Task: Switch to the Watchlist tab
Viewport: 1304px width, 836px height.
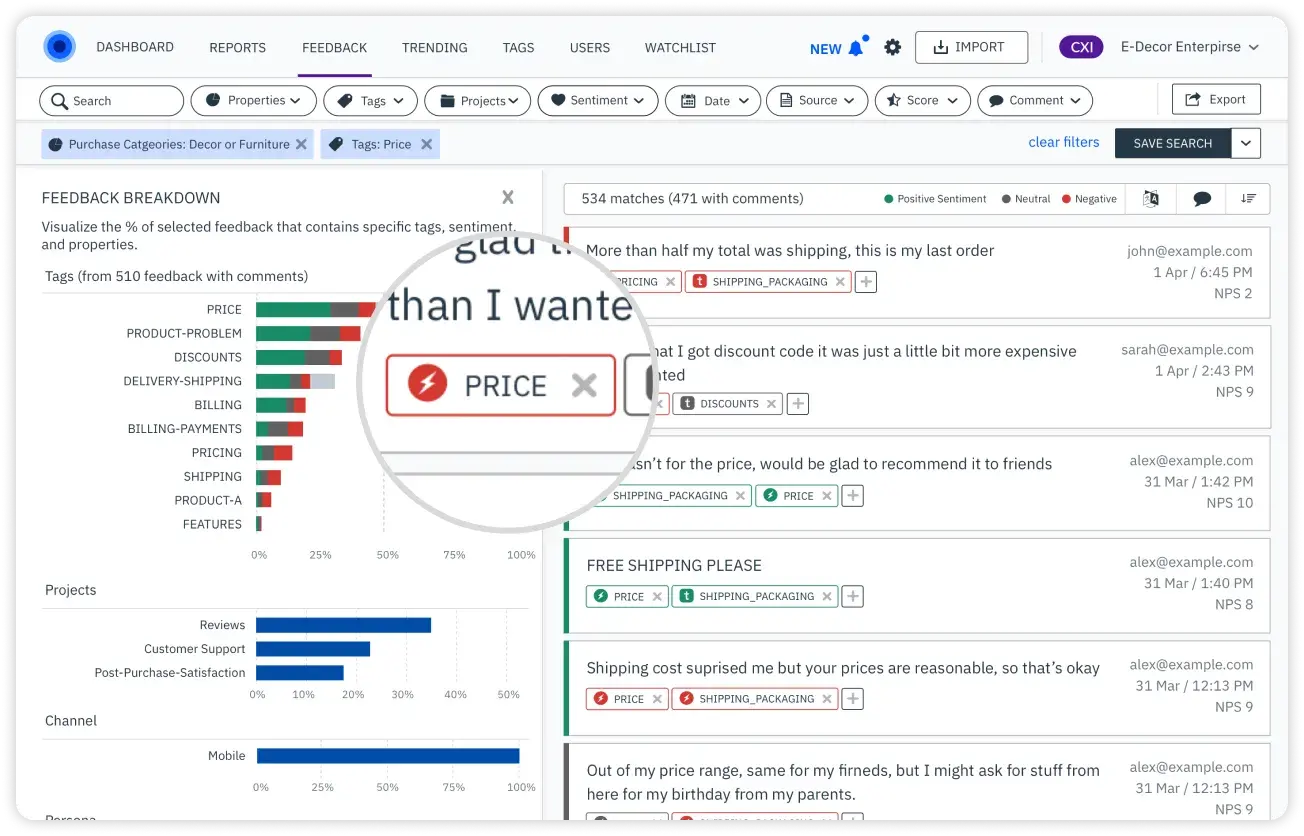Action: (x=680, y=48)
